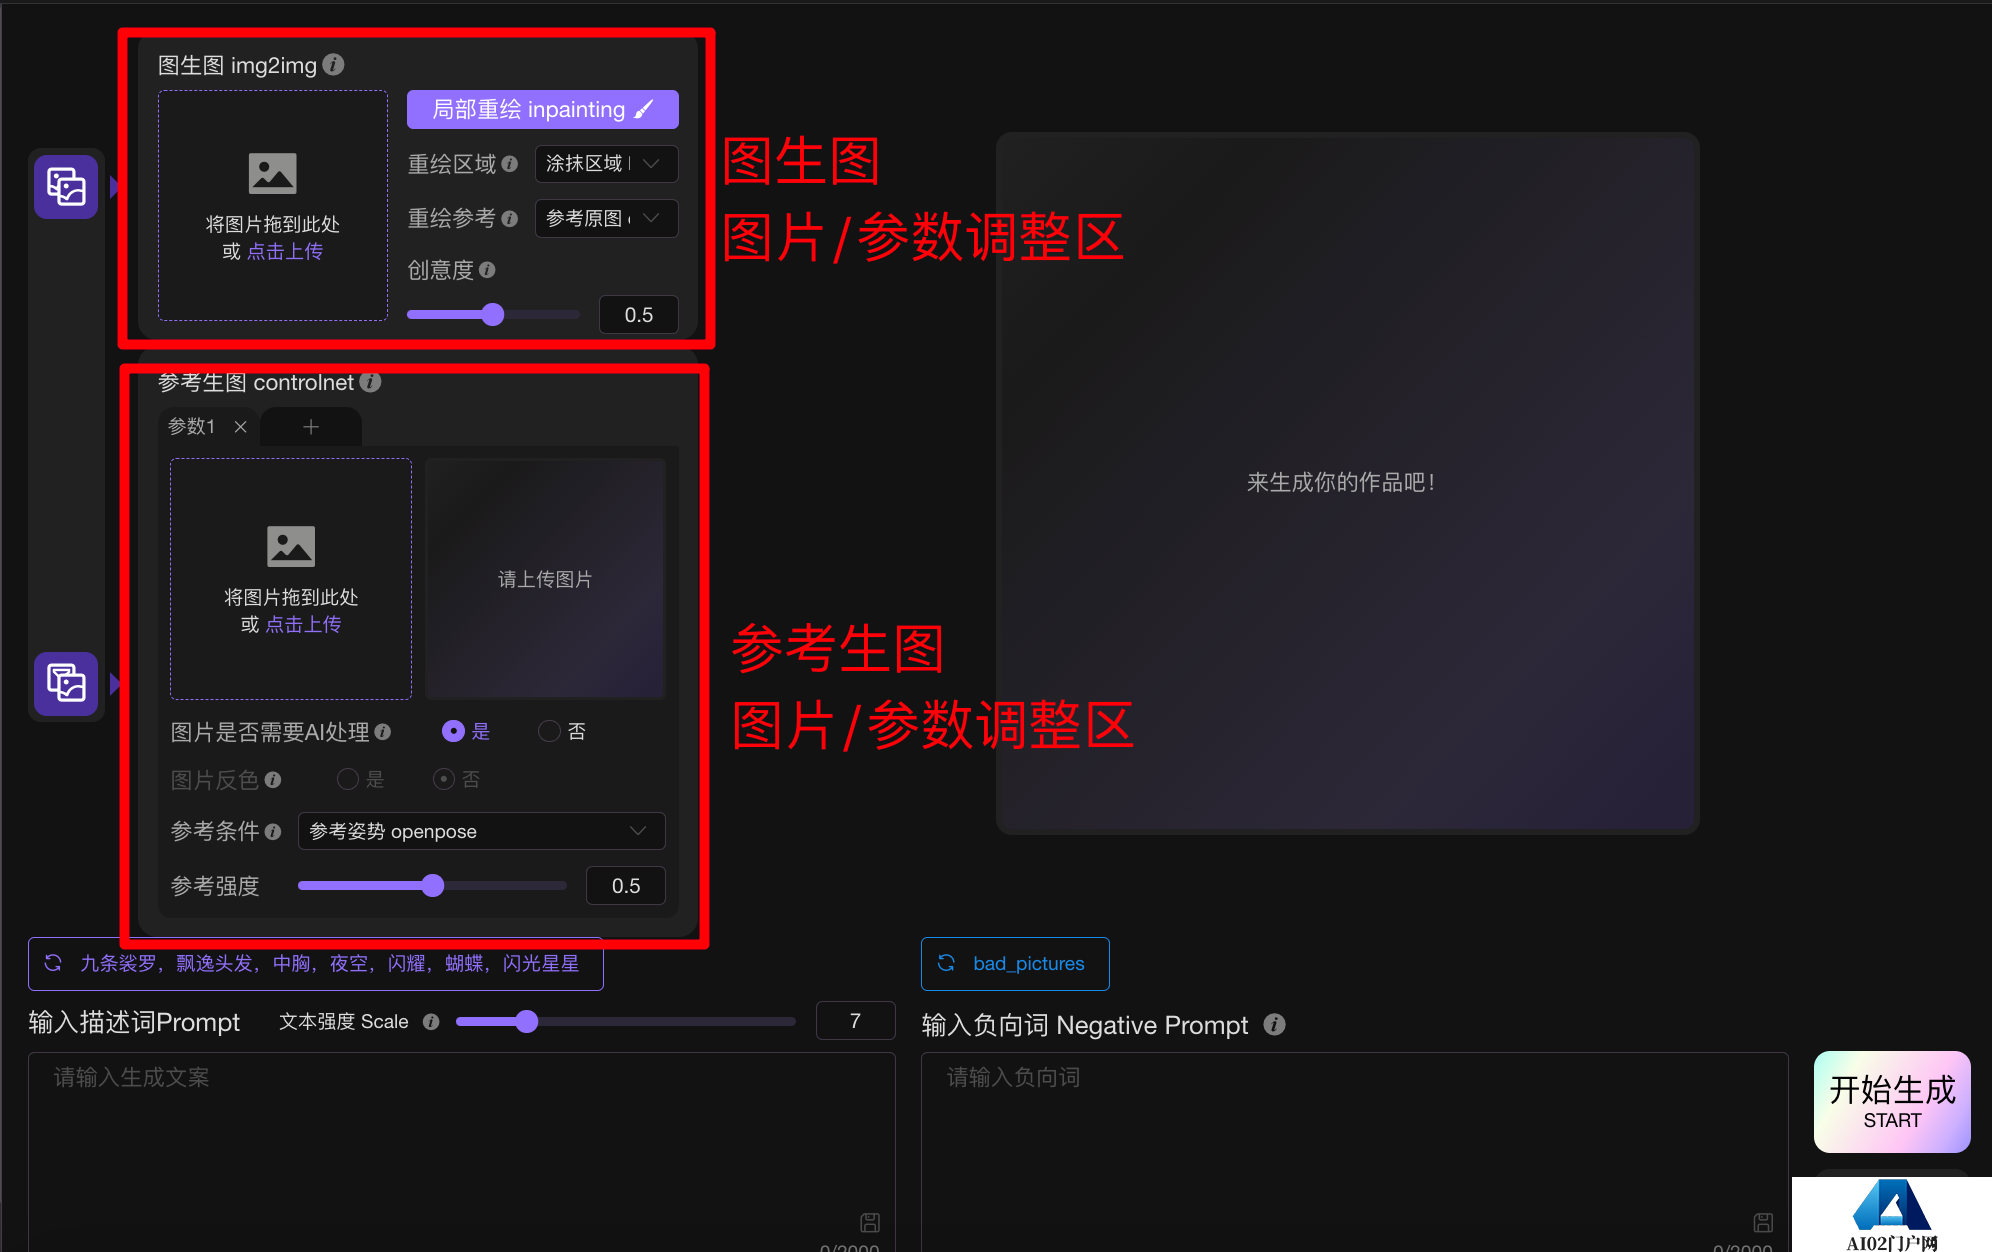The width and height of the screenshot is (1992, 1252).
Task: Click image placeholder icon in controlnet upload area
Action: pos(291,546)
